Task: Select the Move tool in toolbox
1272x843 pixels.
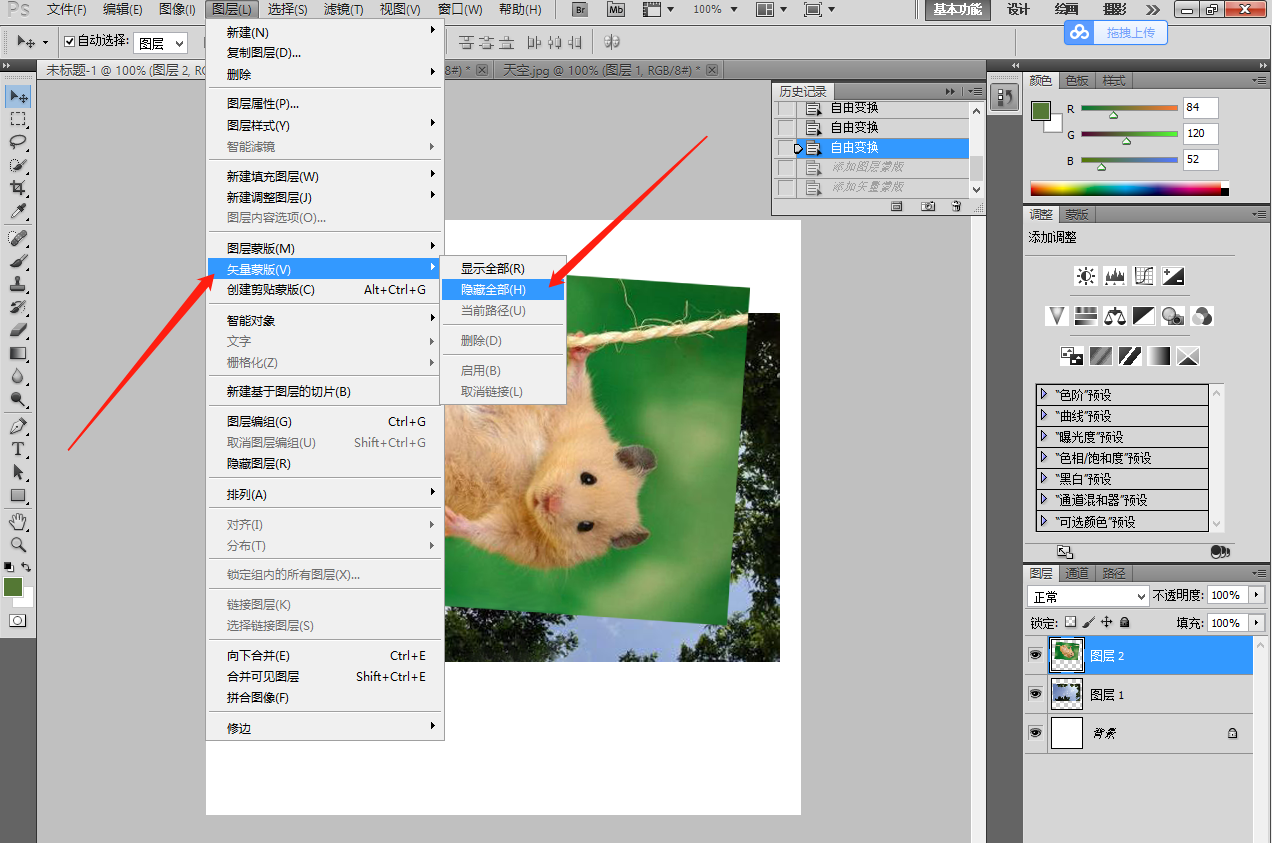Action: point(18,96)
